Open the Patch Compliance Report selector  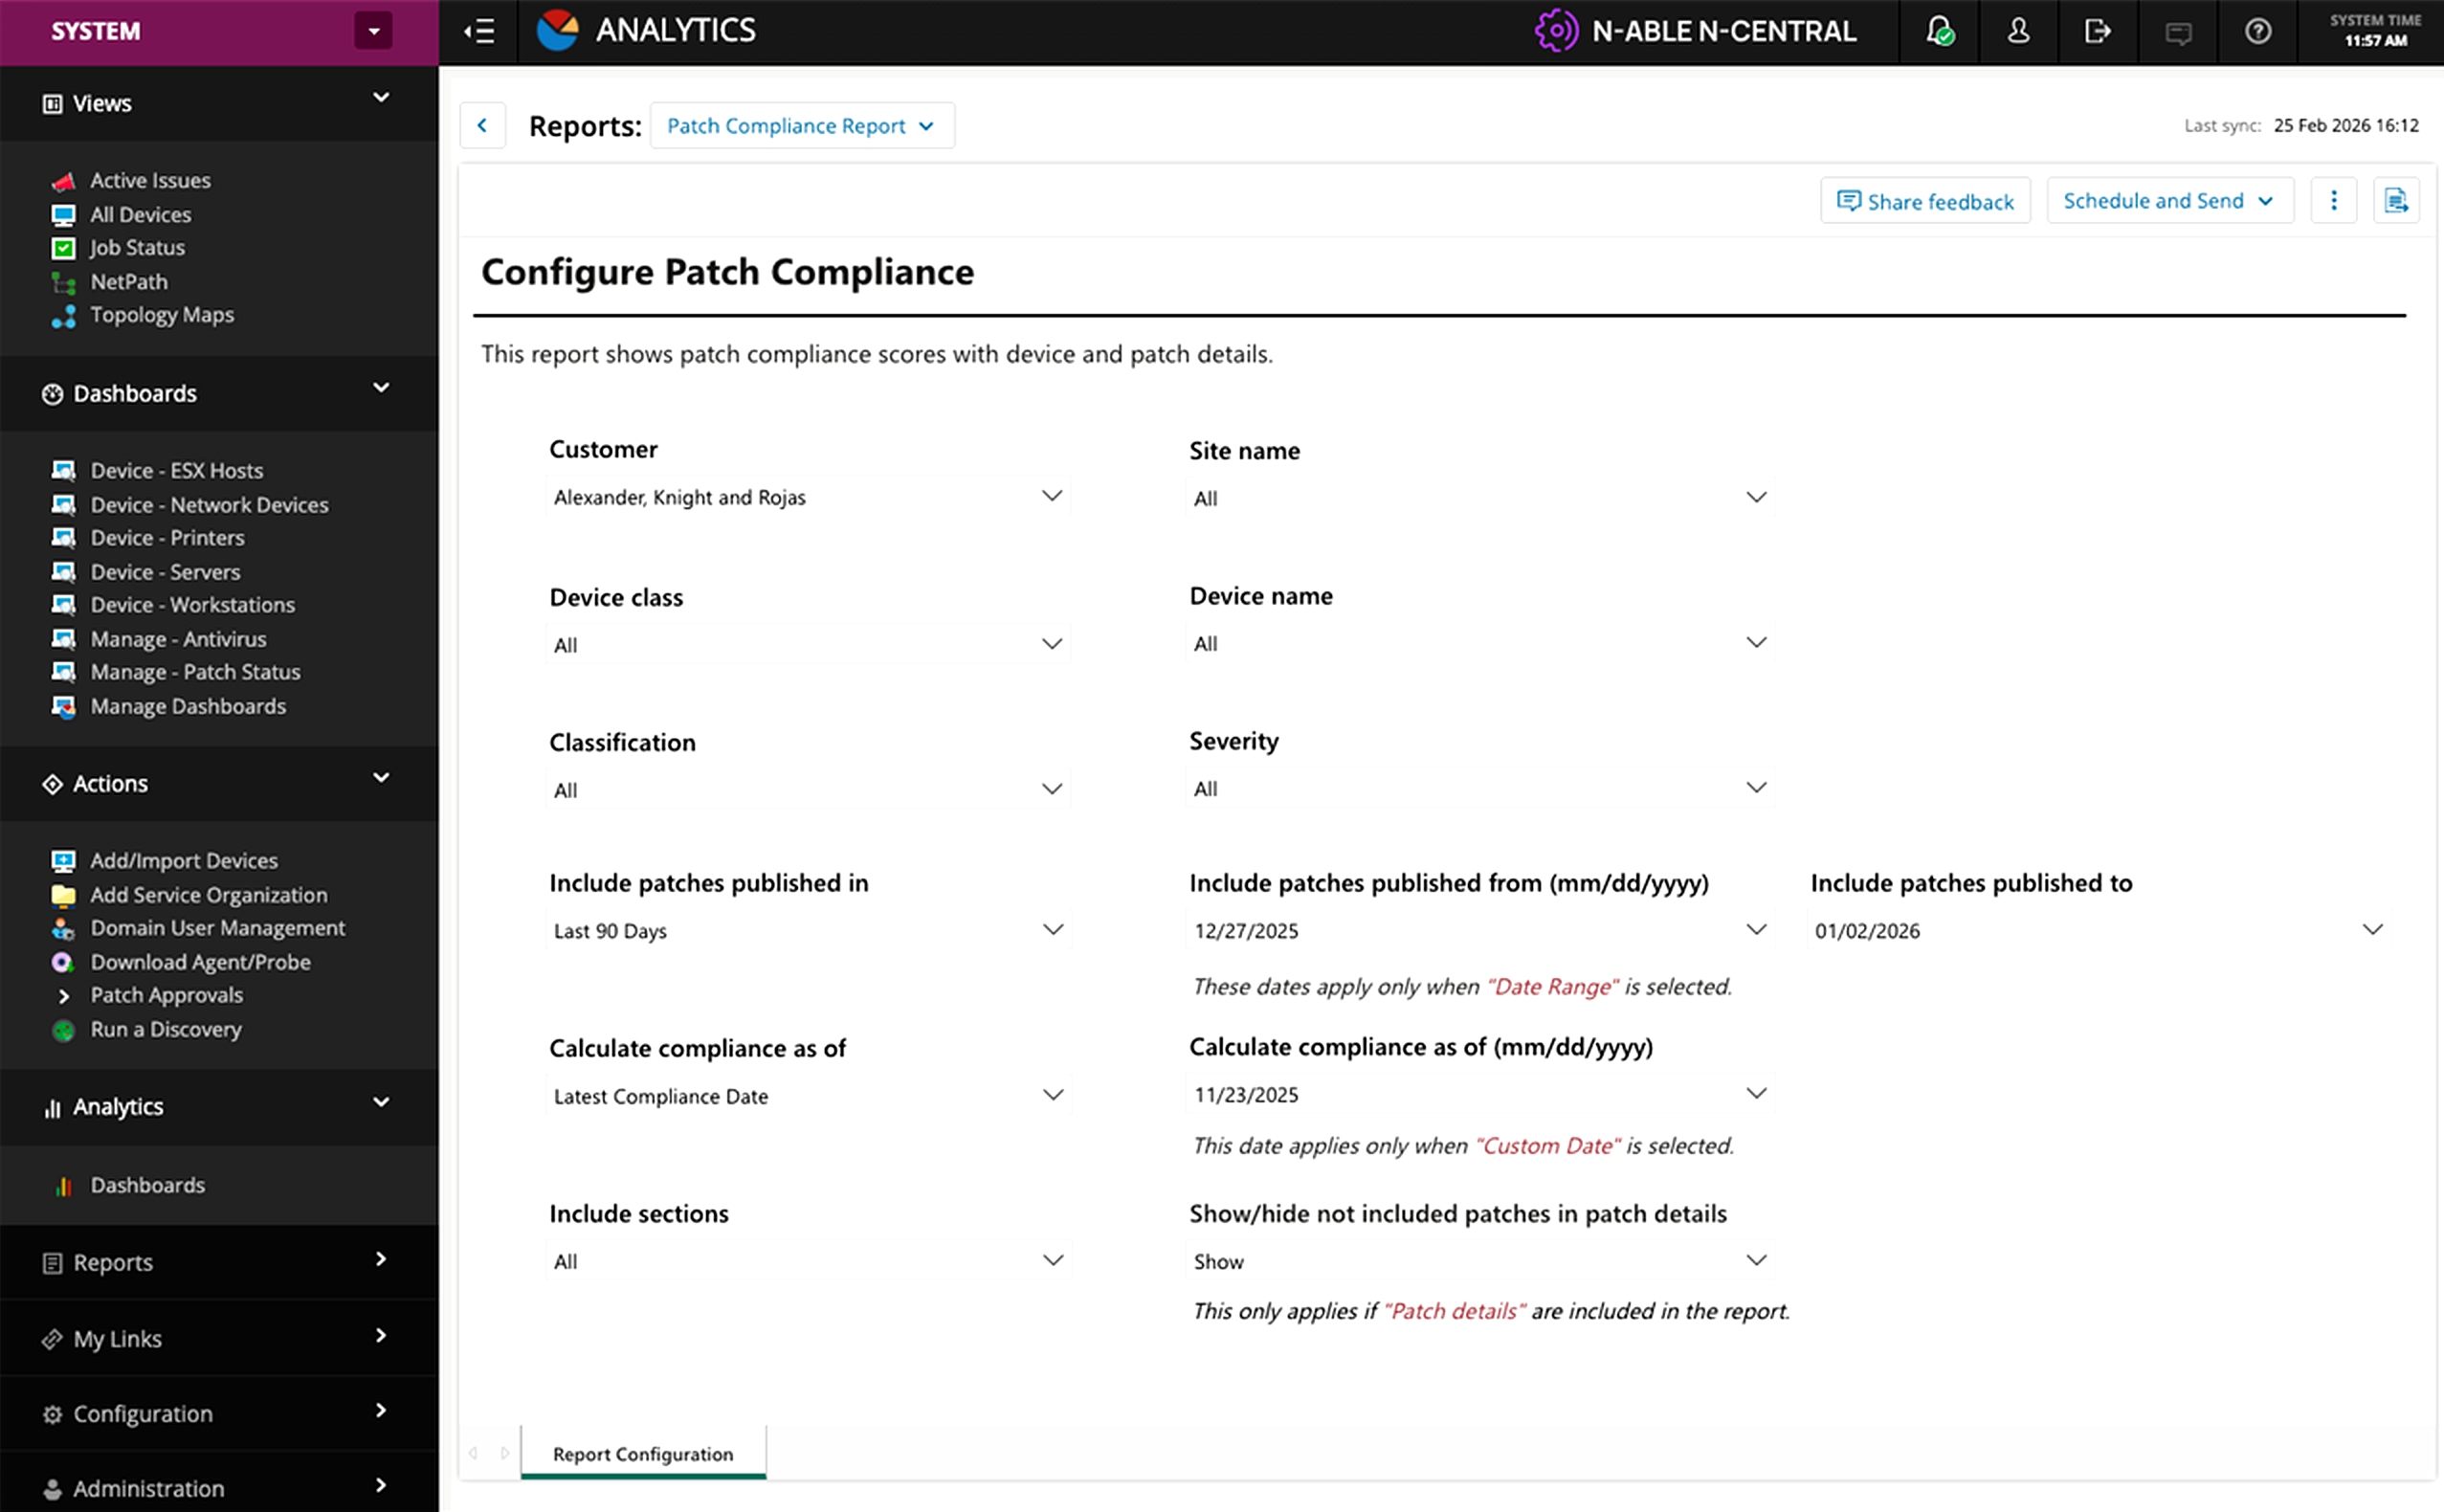[x=801, y=126]
